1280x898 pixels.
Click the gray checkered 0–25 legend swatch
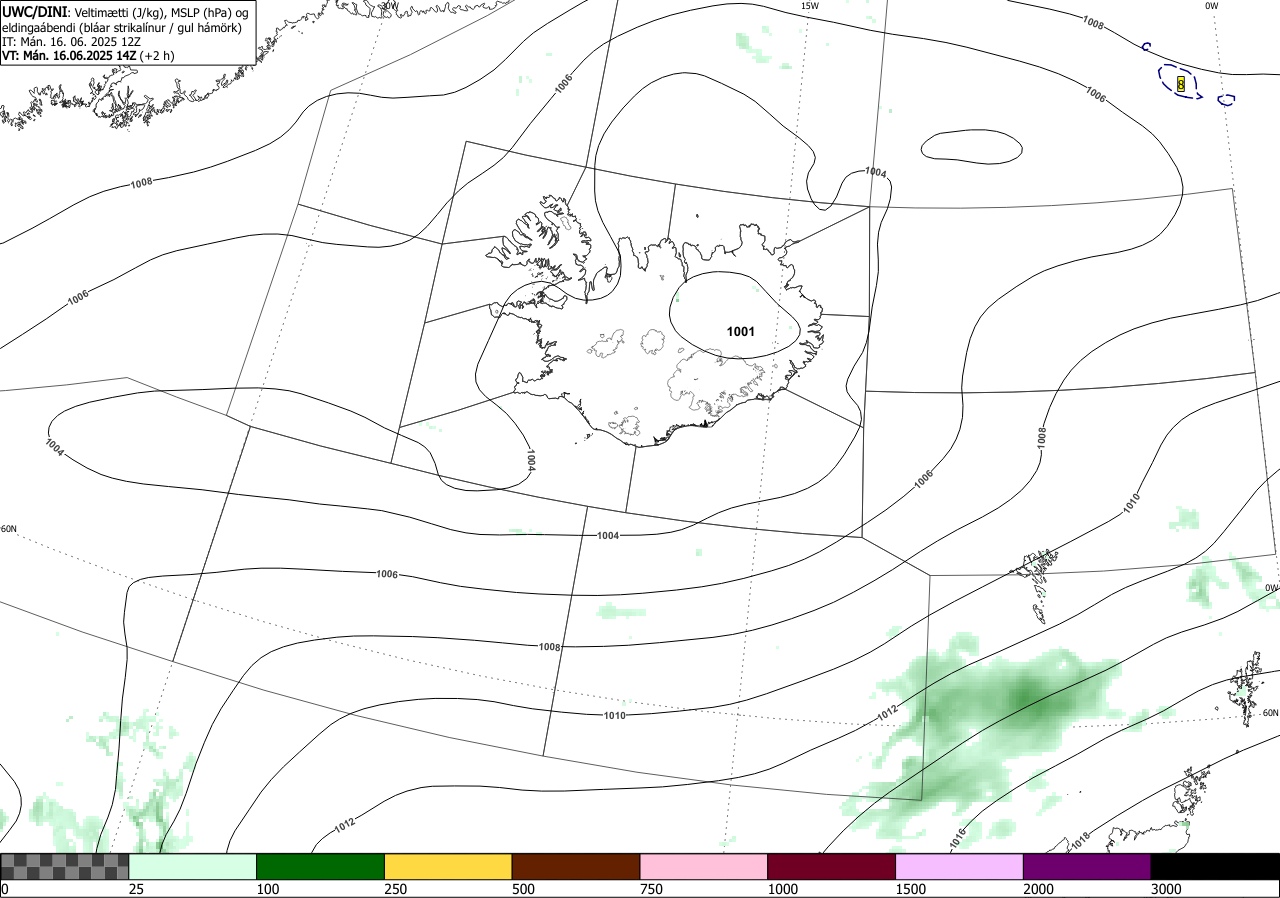[x=65, y=866]
